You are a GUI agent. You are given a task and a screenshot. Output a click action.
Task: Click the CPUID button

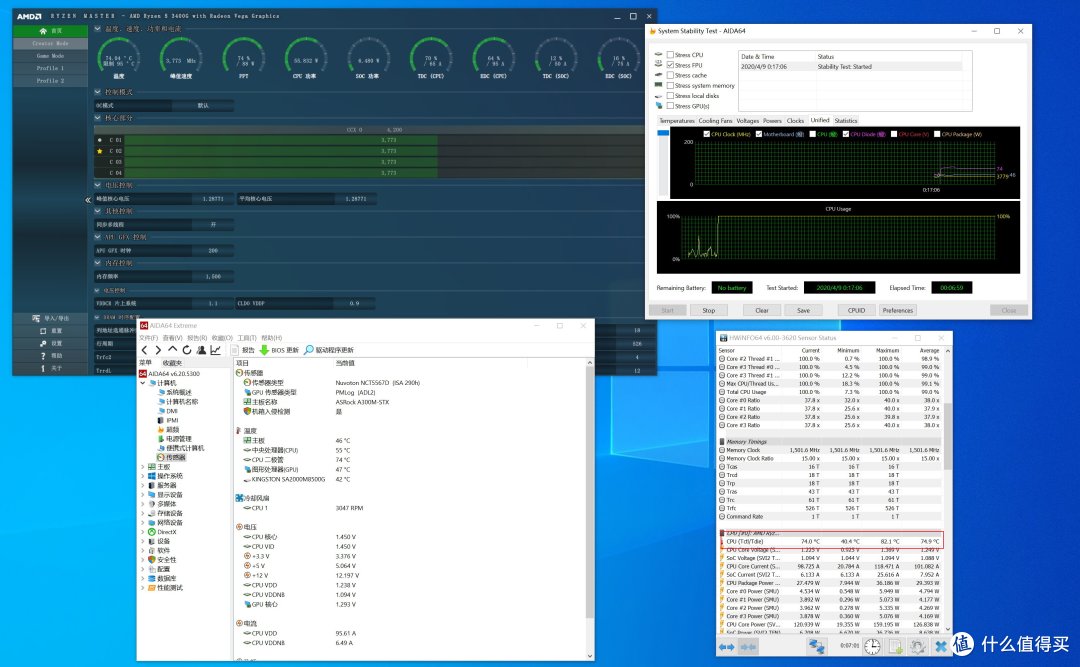856,310
